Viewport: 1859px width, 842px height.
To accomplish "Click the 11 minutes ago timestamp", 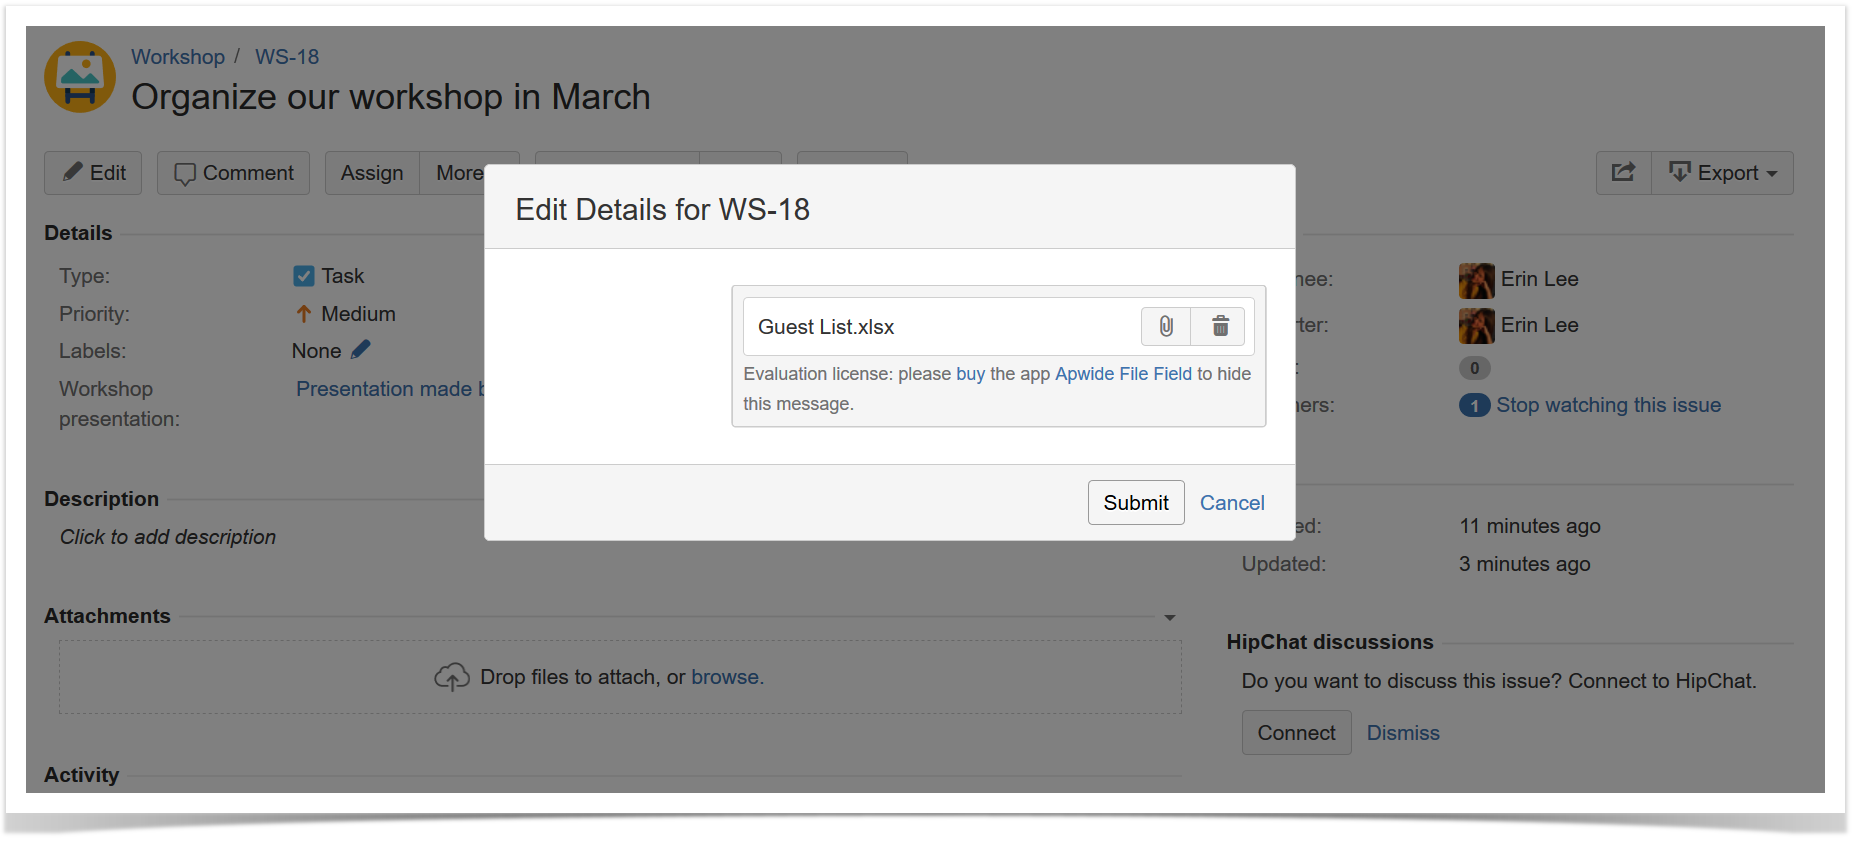I will [x=1530, y=526].
